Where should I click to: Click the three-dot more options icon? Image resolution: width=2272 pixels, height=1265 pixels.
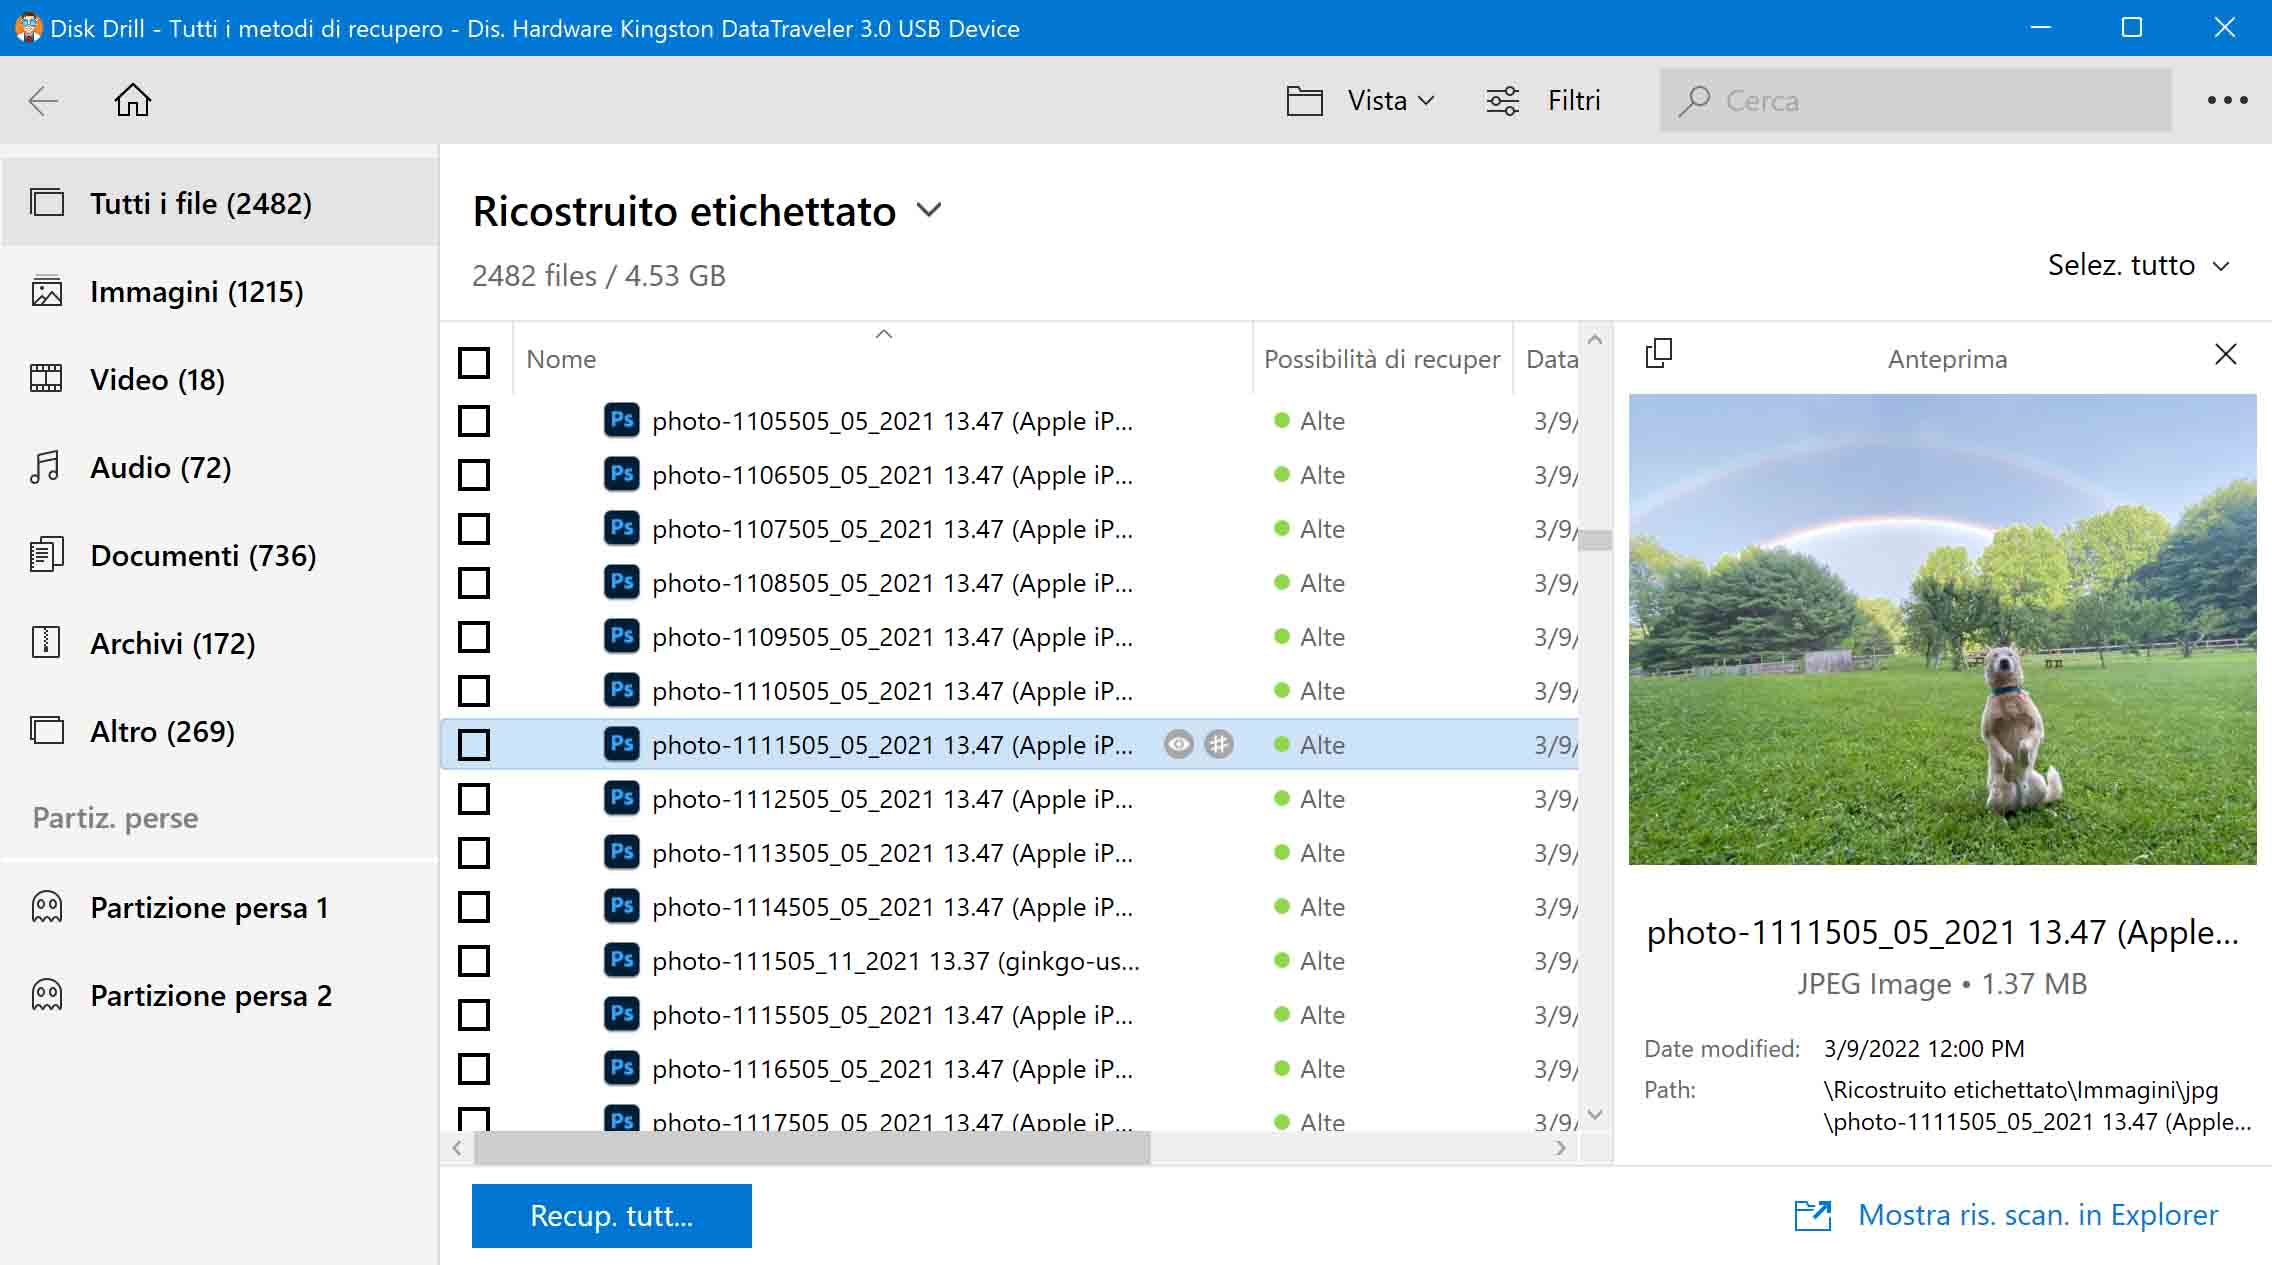[2227, 100]
